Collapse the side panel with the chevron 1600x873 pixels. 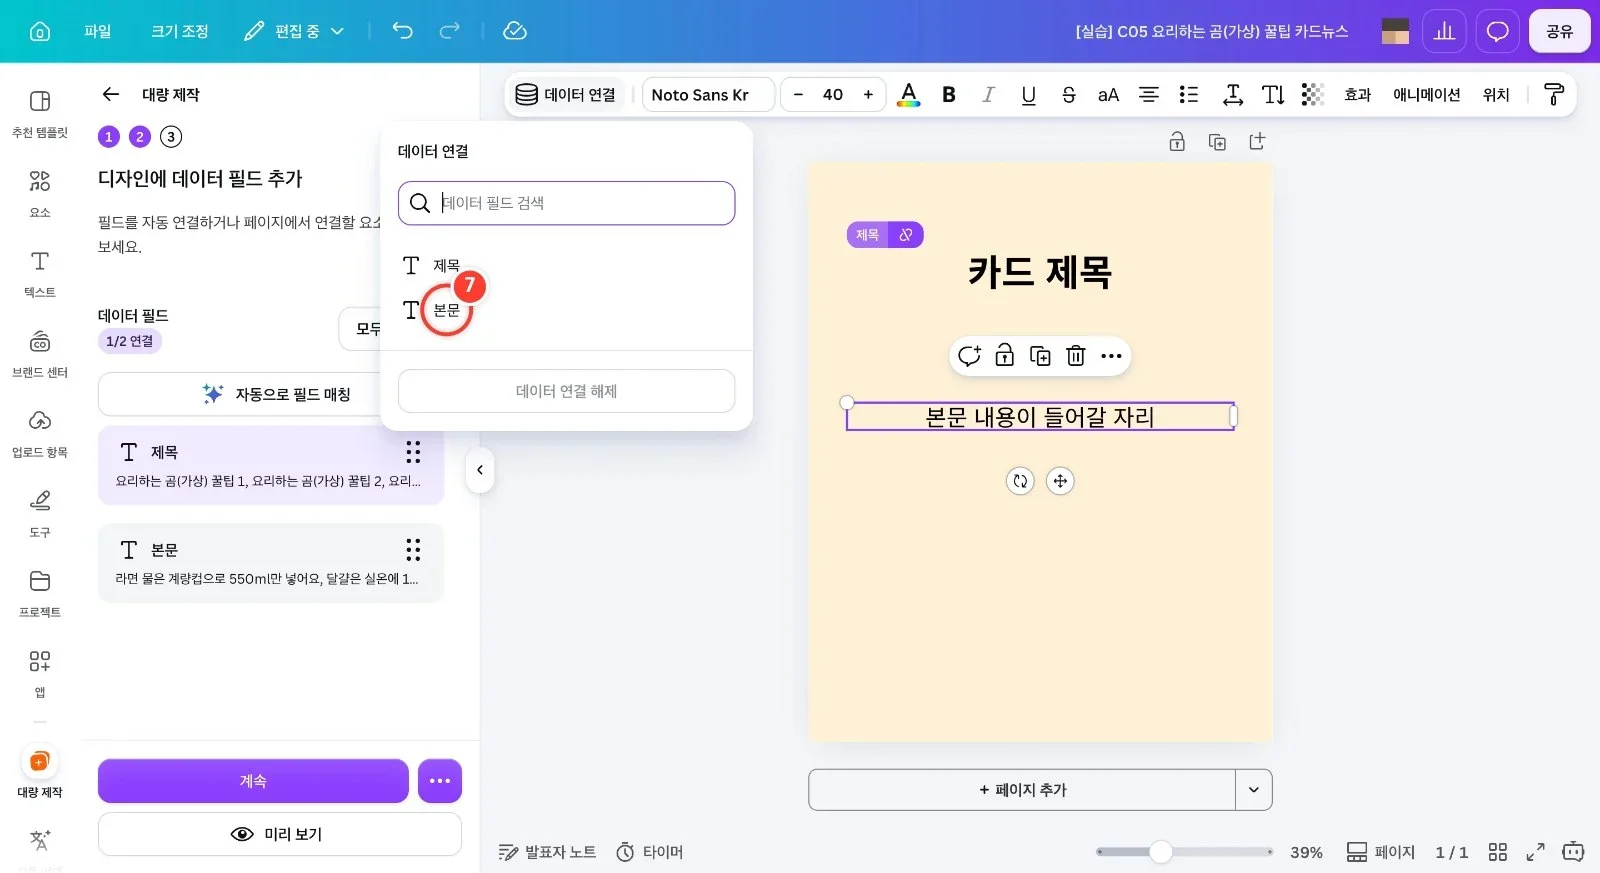tap(480, 470)
